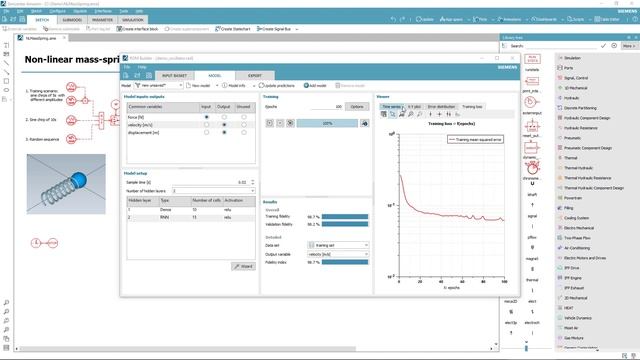640x360 pixels.
Task: Click the icon right of training progress bar
Action: (x=364, y=123)
